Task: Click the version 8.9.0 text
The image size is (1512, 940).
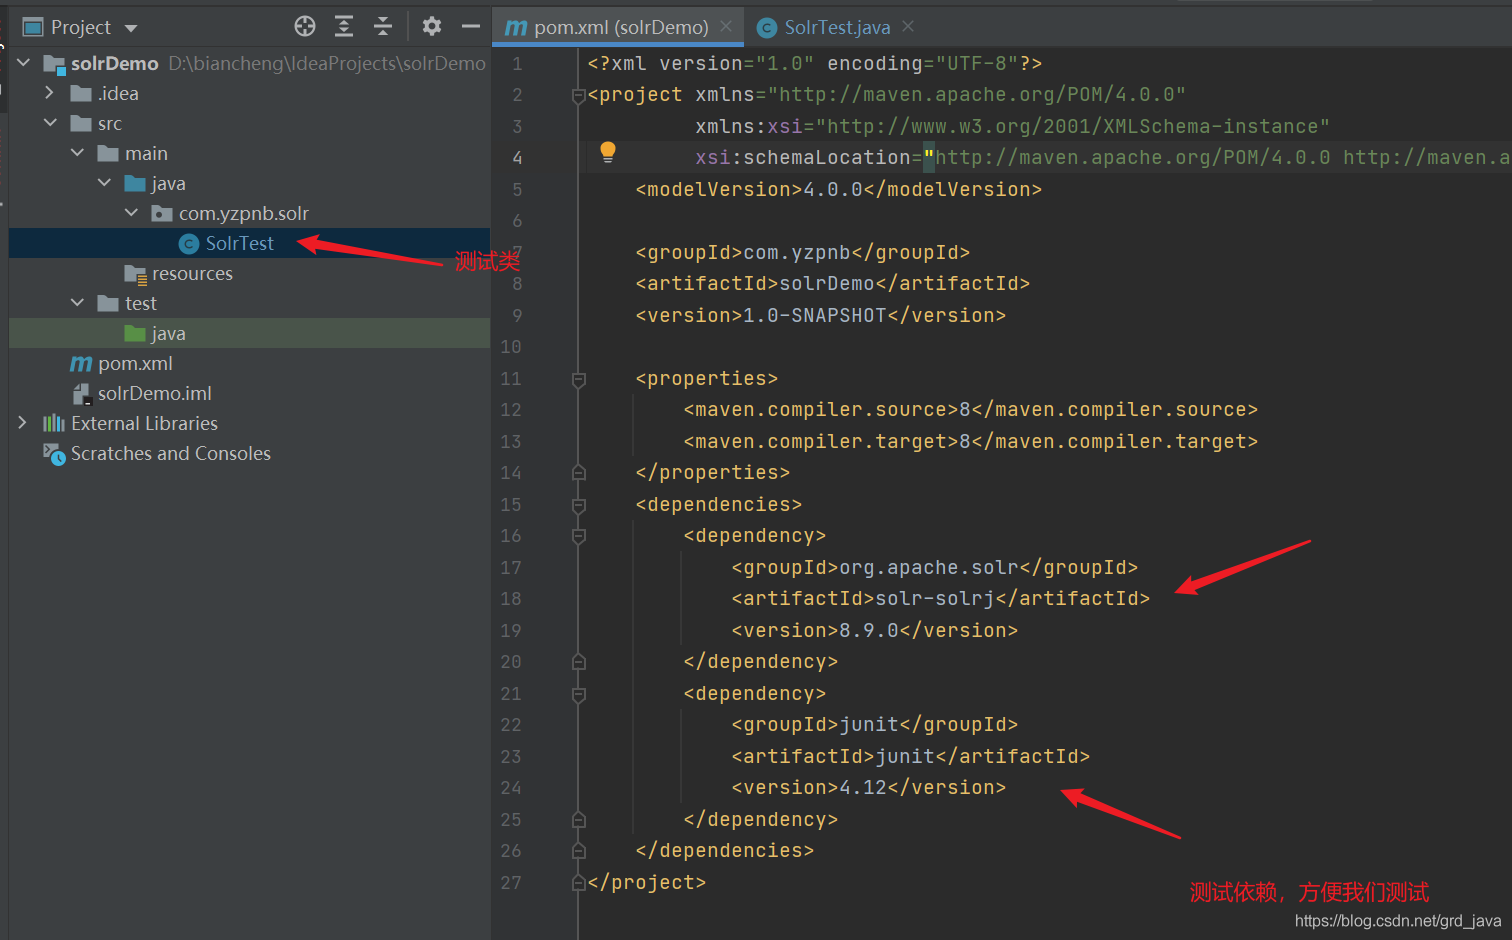Action: (x=869, y=630)
